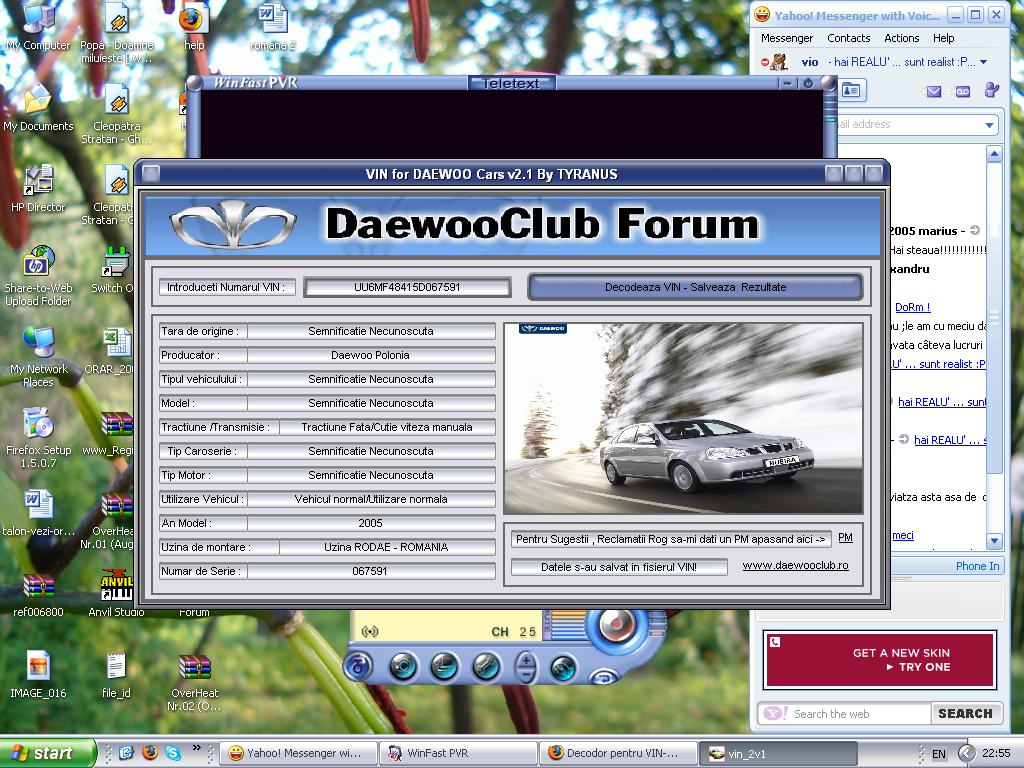
Task: Switch to WinFast PVR taskbar button
Action: 458,753
